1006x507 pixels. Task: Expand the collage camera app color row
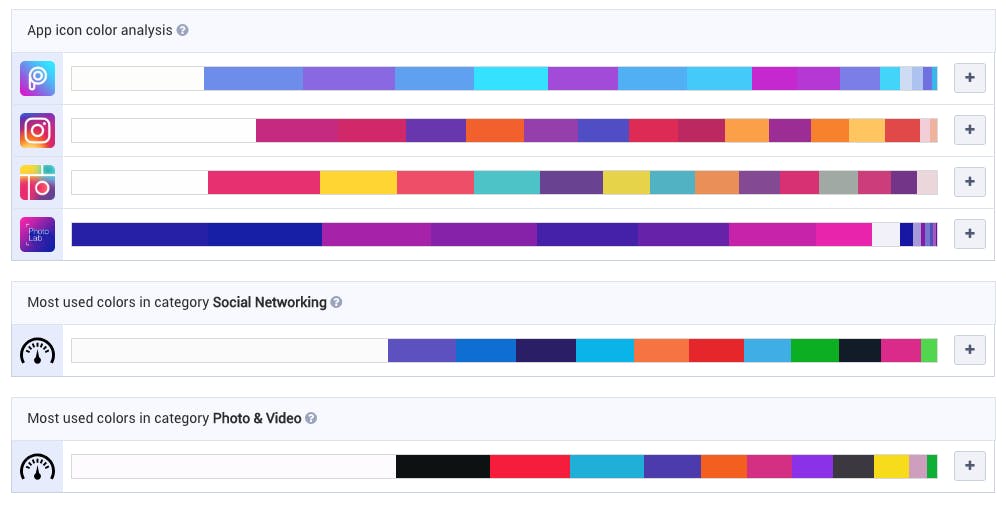[x=969, y=183]
